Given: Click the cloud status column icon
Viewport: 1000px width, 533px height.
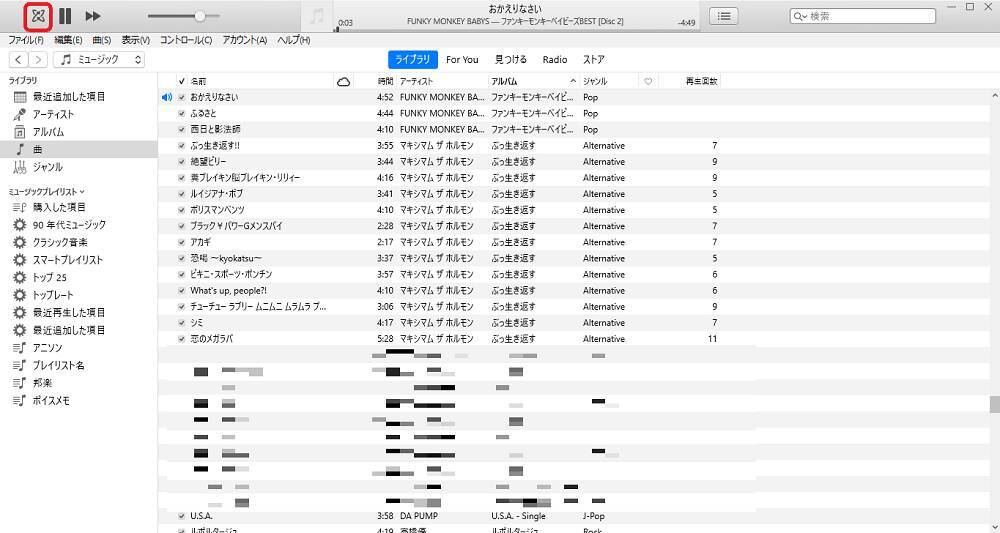Looking at the screenshot, I should pyautogui.click(x=344, y=81).
